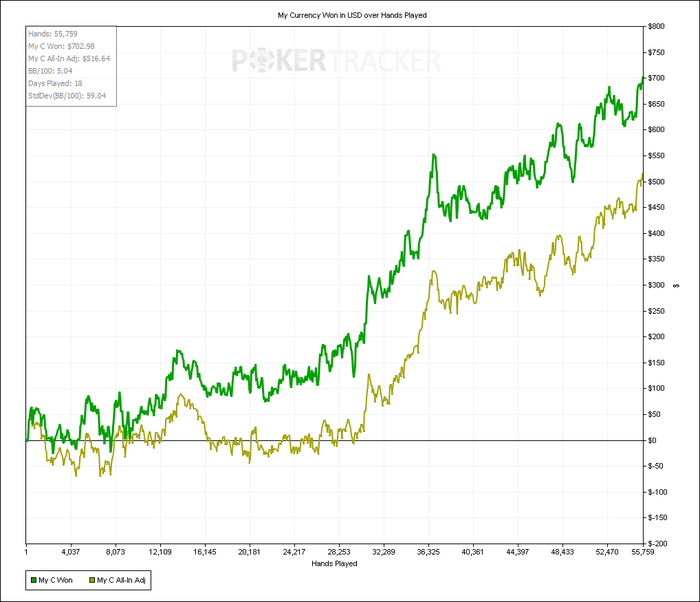Click the Hands: 55,759 stat line

53,34
